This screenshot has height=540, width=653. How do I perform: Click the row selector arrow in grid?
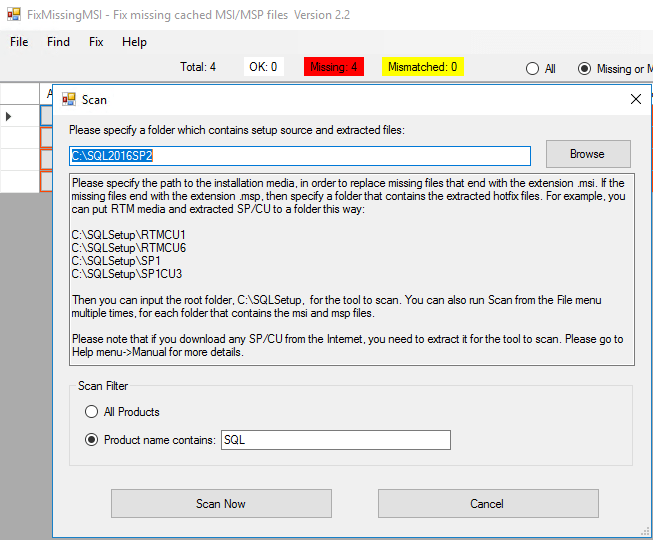10,117
